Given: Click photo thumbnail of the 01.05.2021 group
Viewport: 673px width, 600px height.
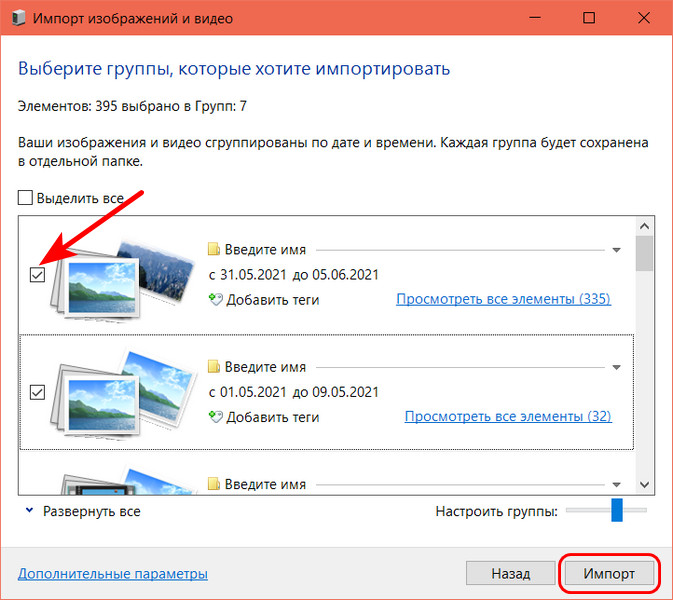Looking at the screenshot, I should (122, 394).
